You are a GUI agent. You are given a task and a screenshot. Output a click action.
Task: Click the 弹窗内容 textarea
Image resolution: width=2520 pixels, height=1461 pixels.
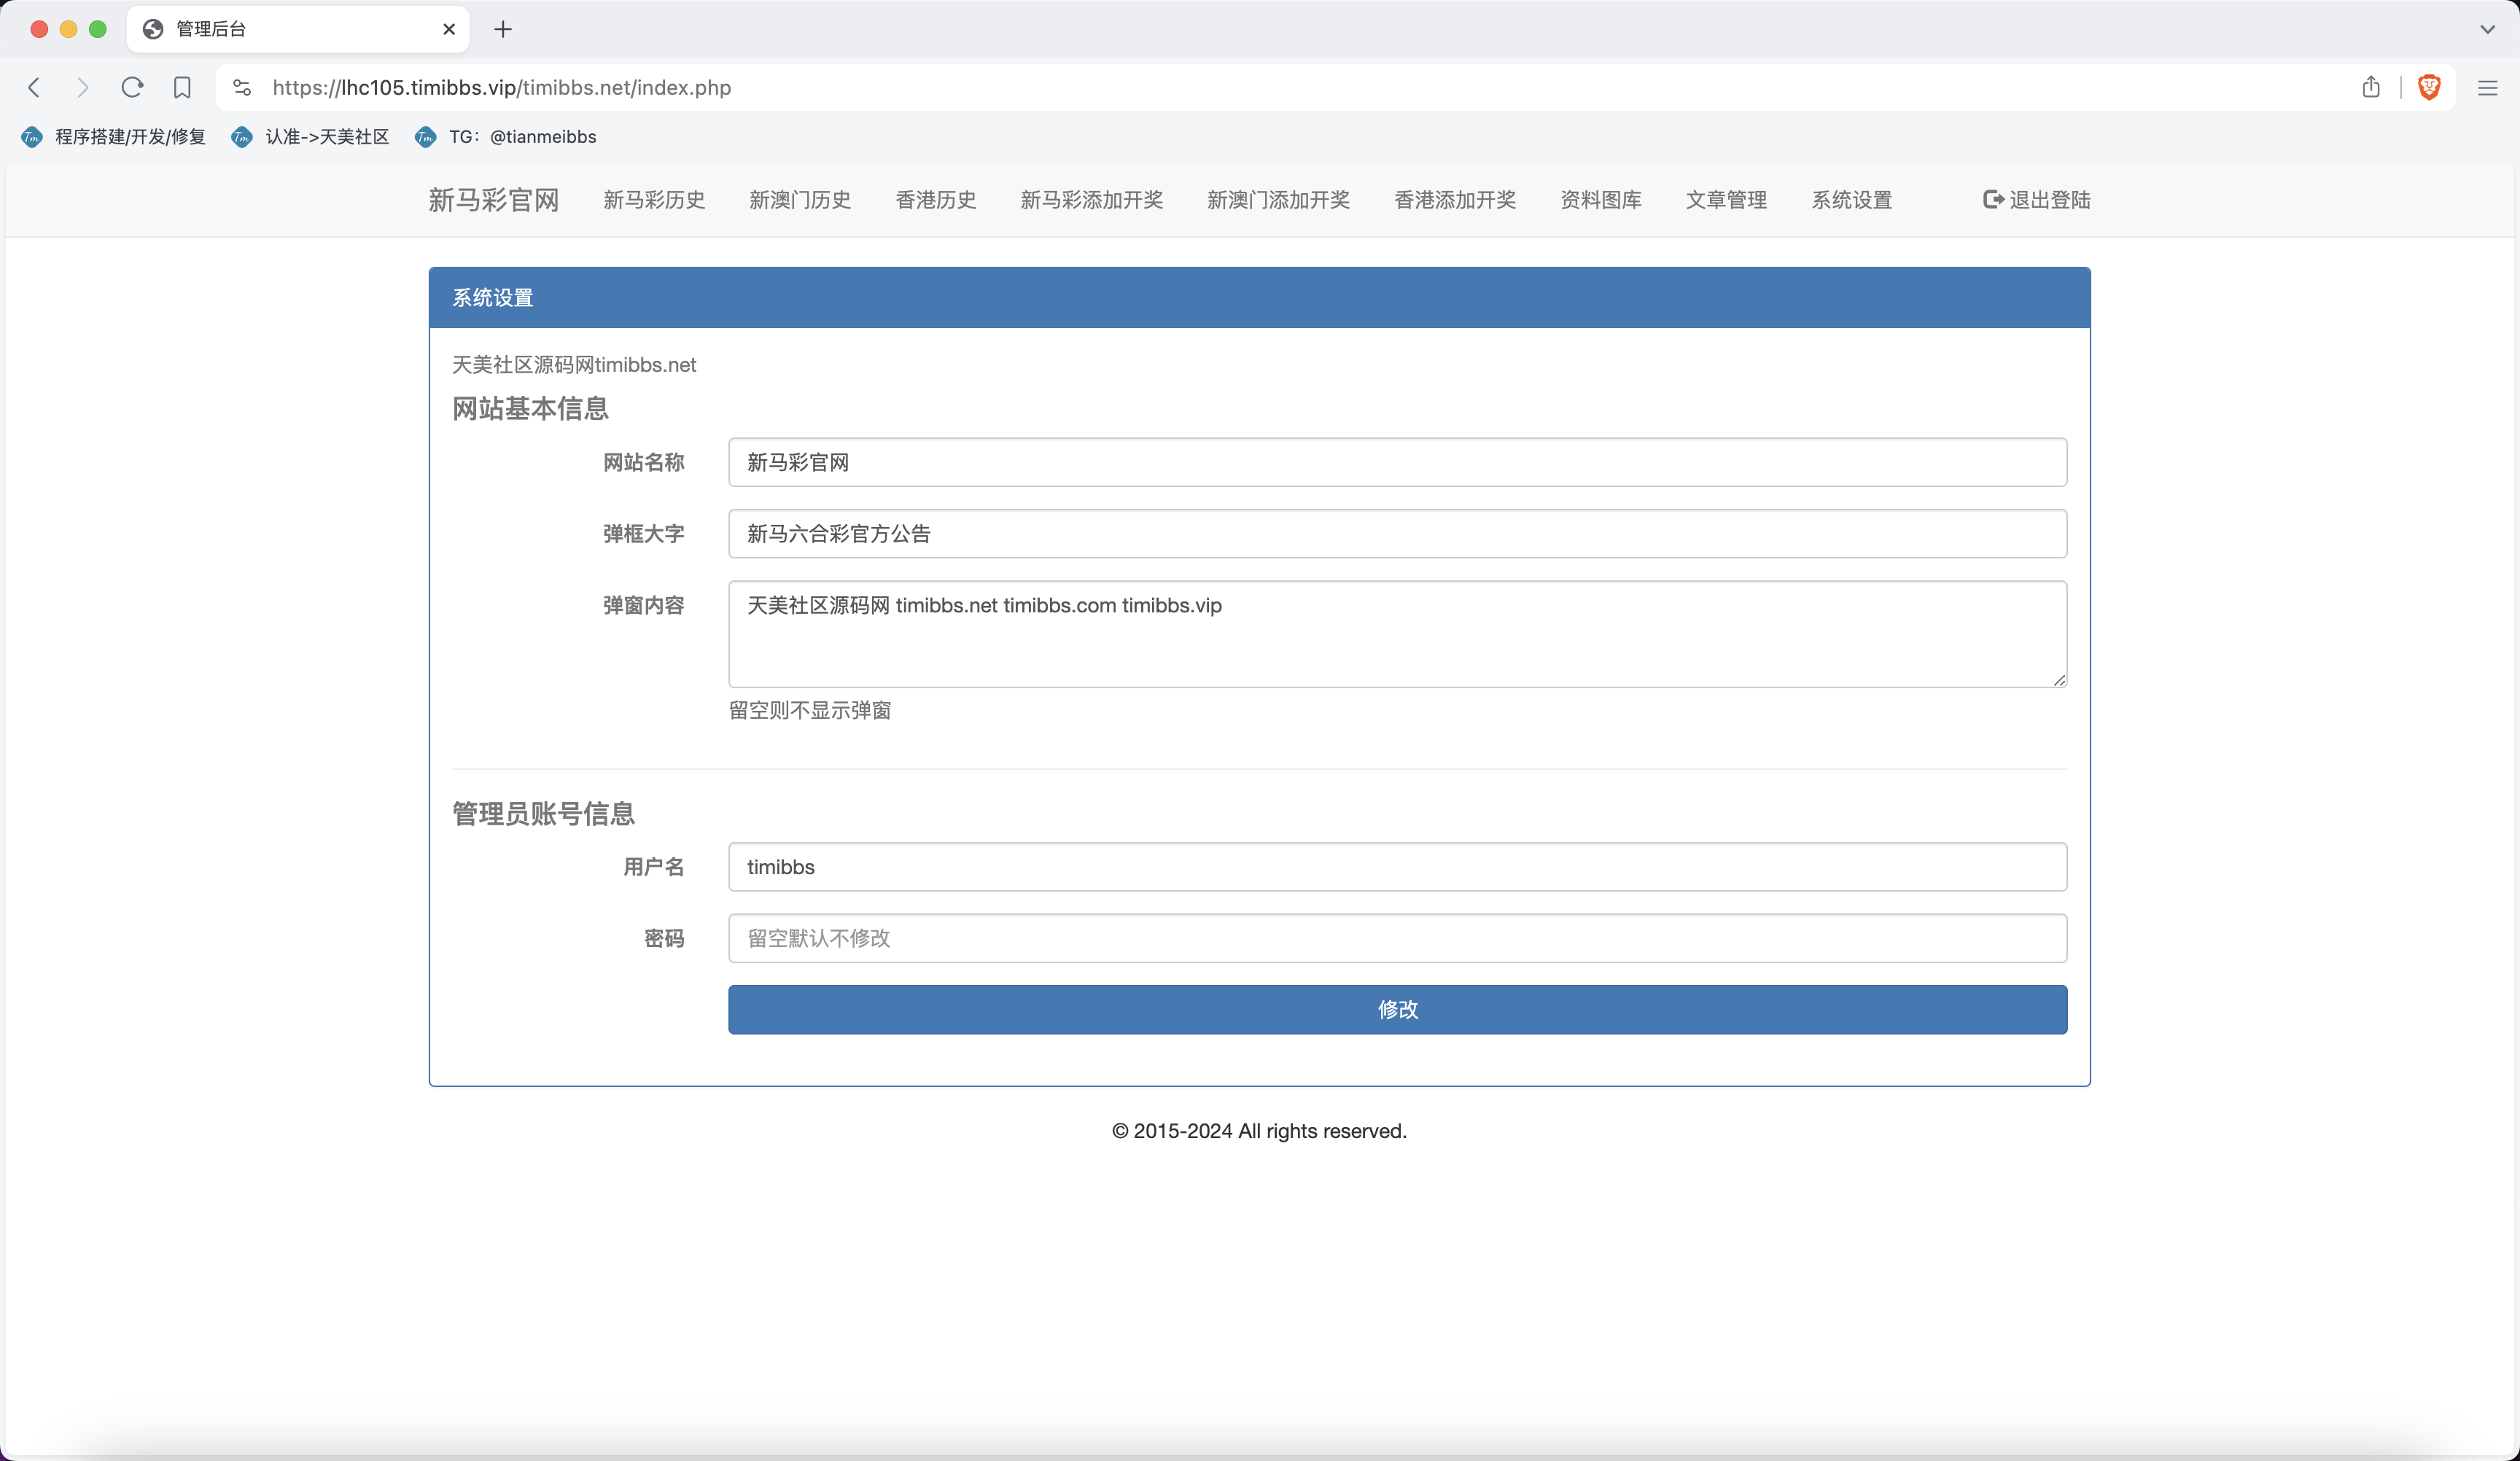(x=1397, y=634)
